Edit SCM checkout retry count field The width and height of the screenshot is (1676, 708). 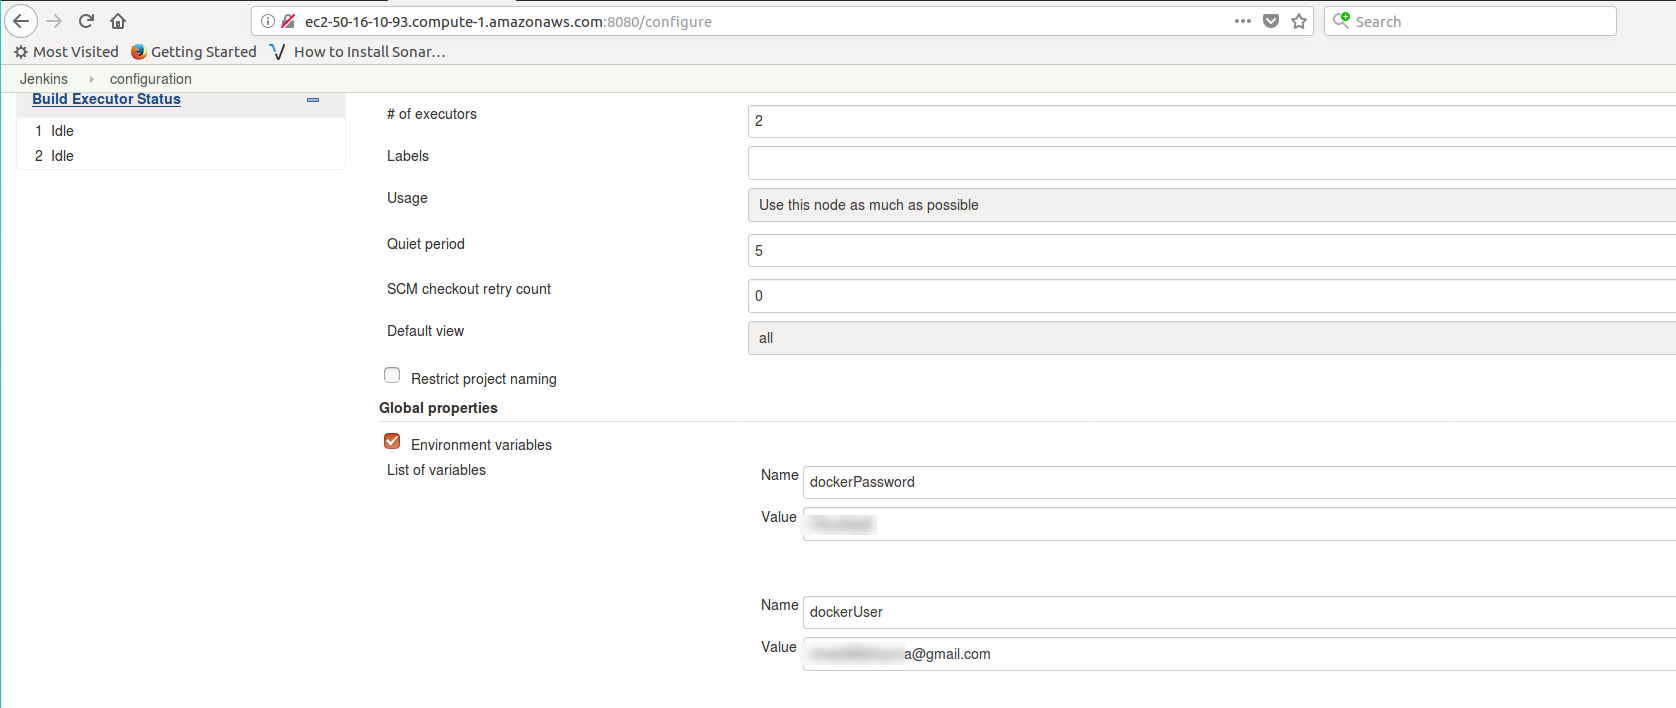point(1212,296)
